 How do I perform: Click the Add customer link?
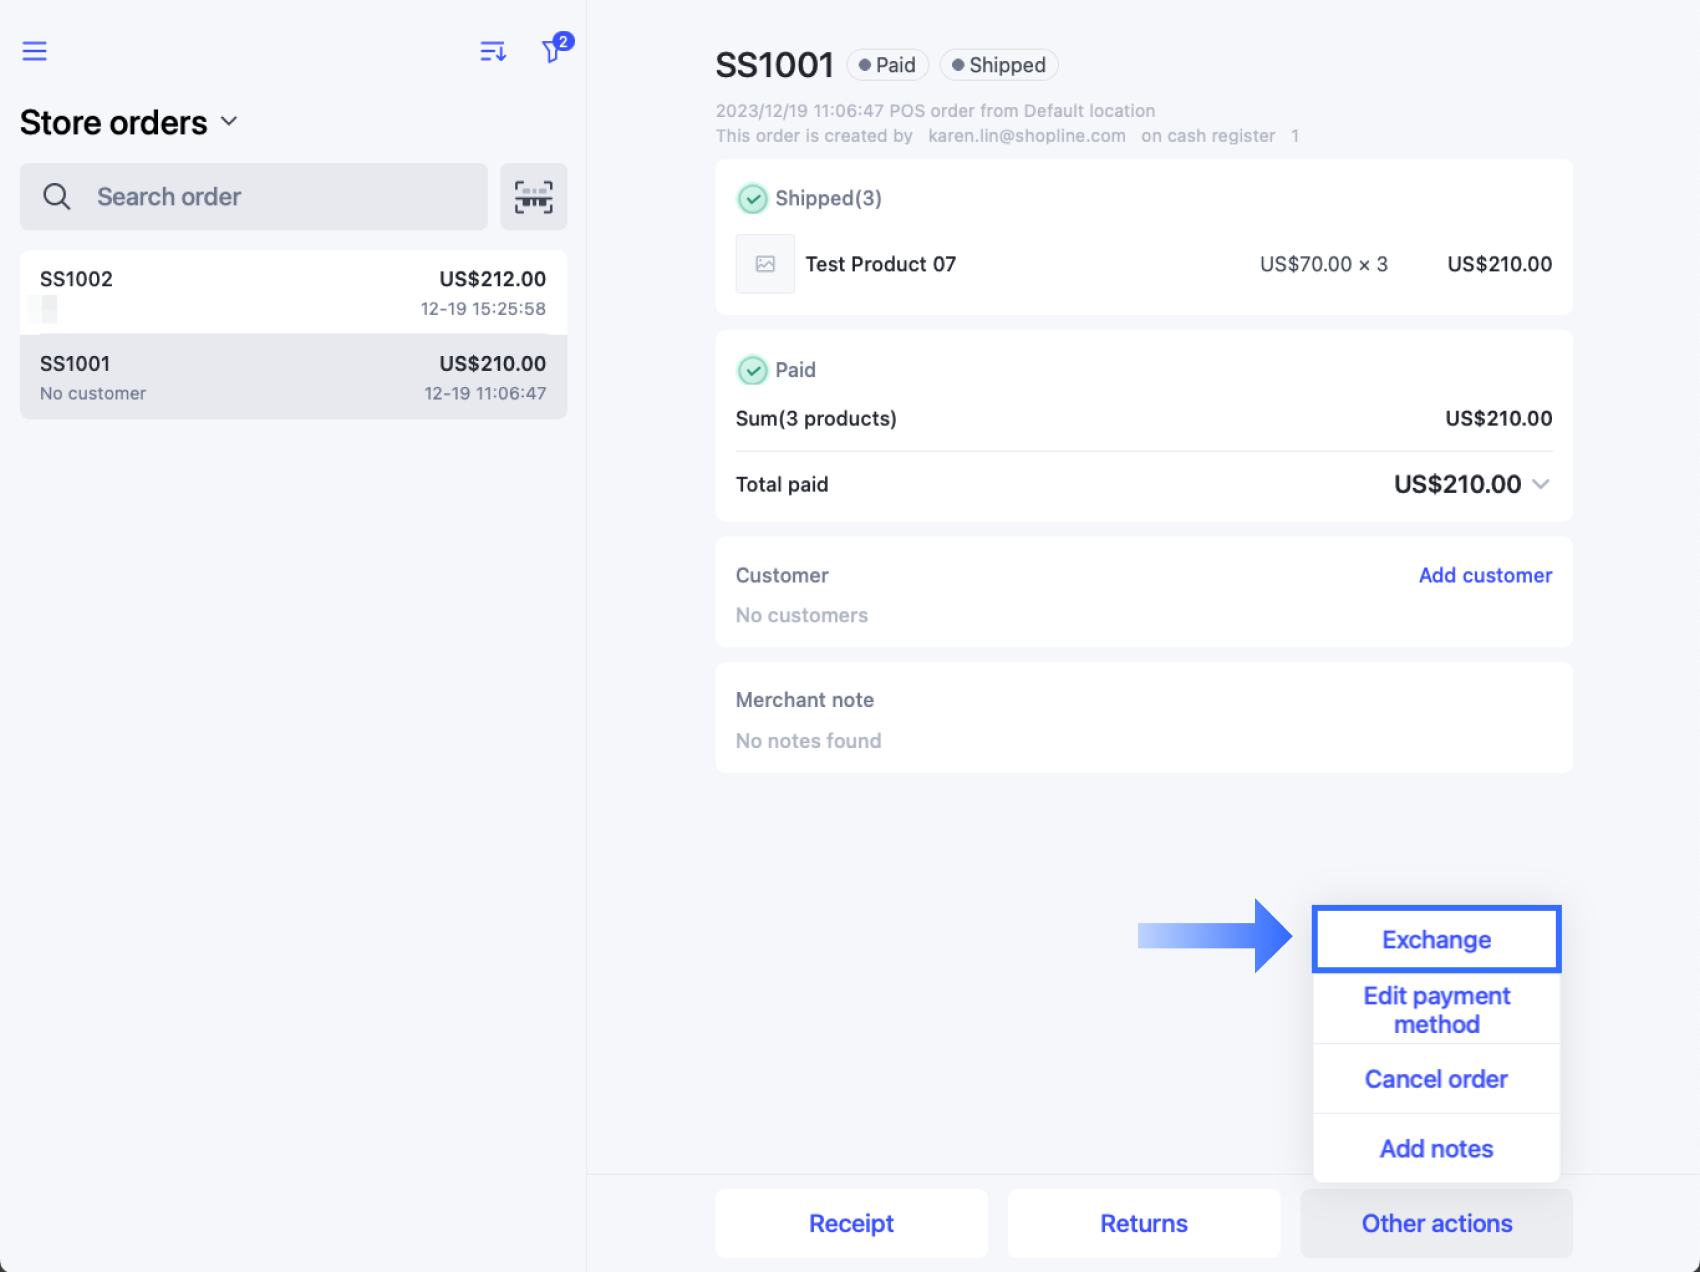[x=1485, y=575]
